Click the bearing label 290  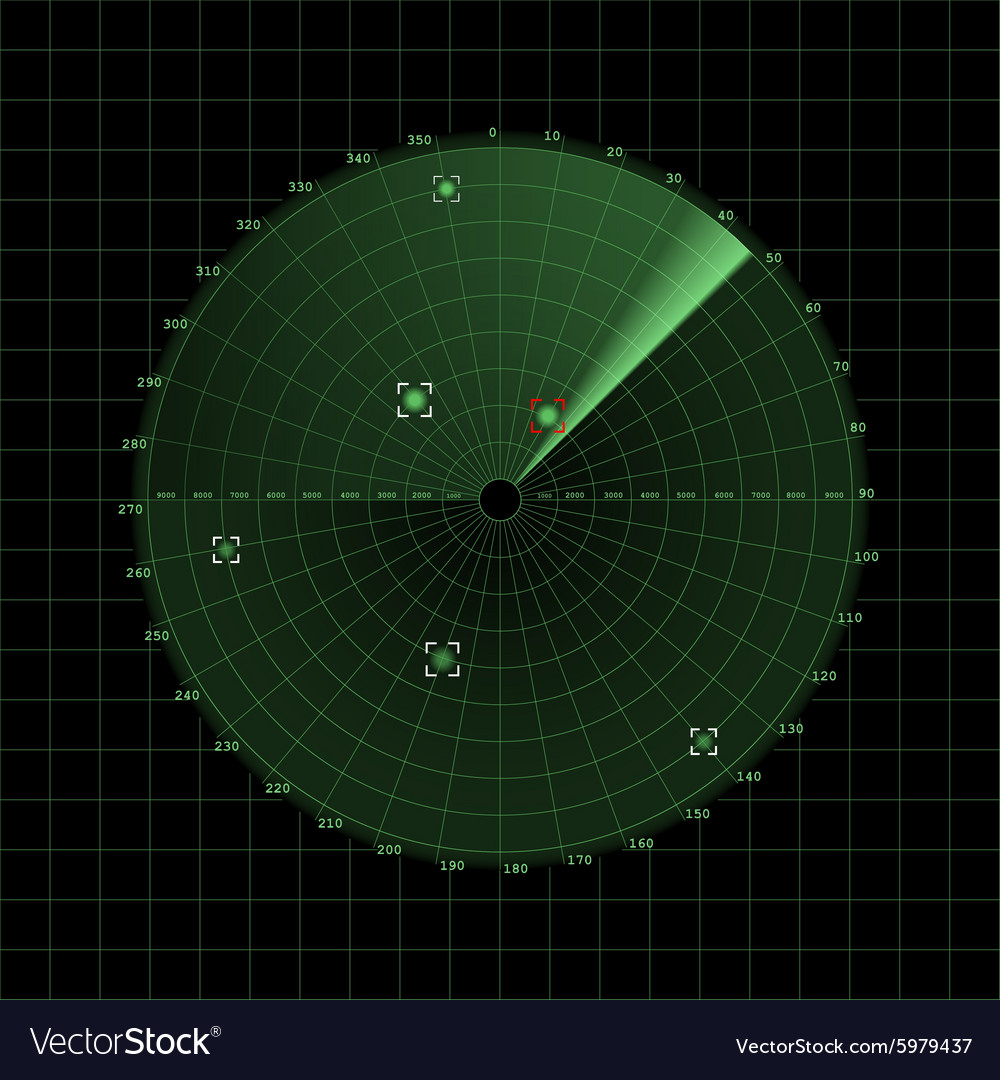pos(149,382)
